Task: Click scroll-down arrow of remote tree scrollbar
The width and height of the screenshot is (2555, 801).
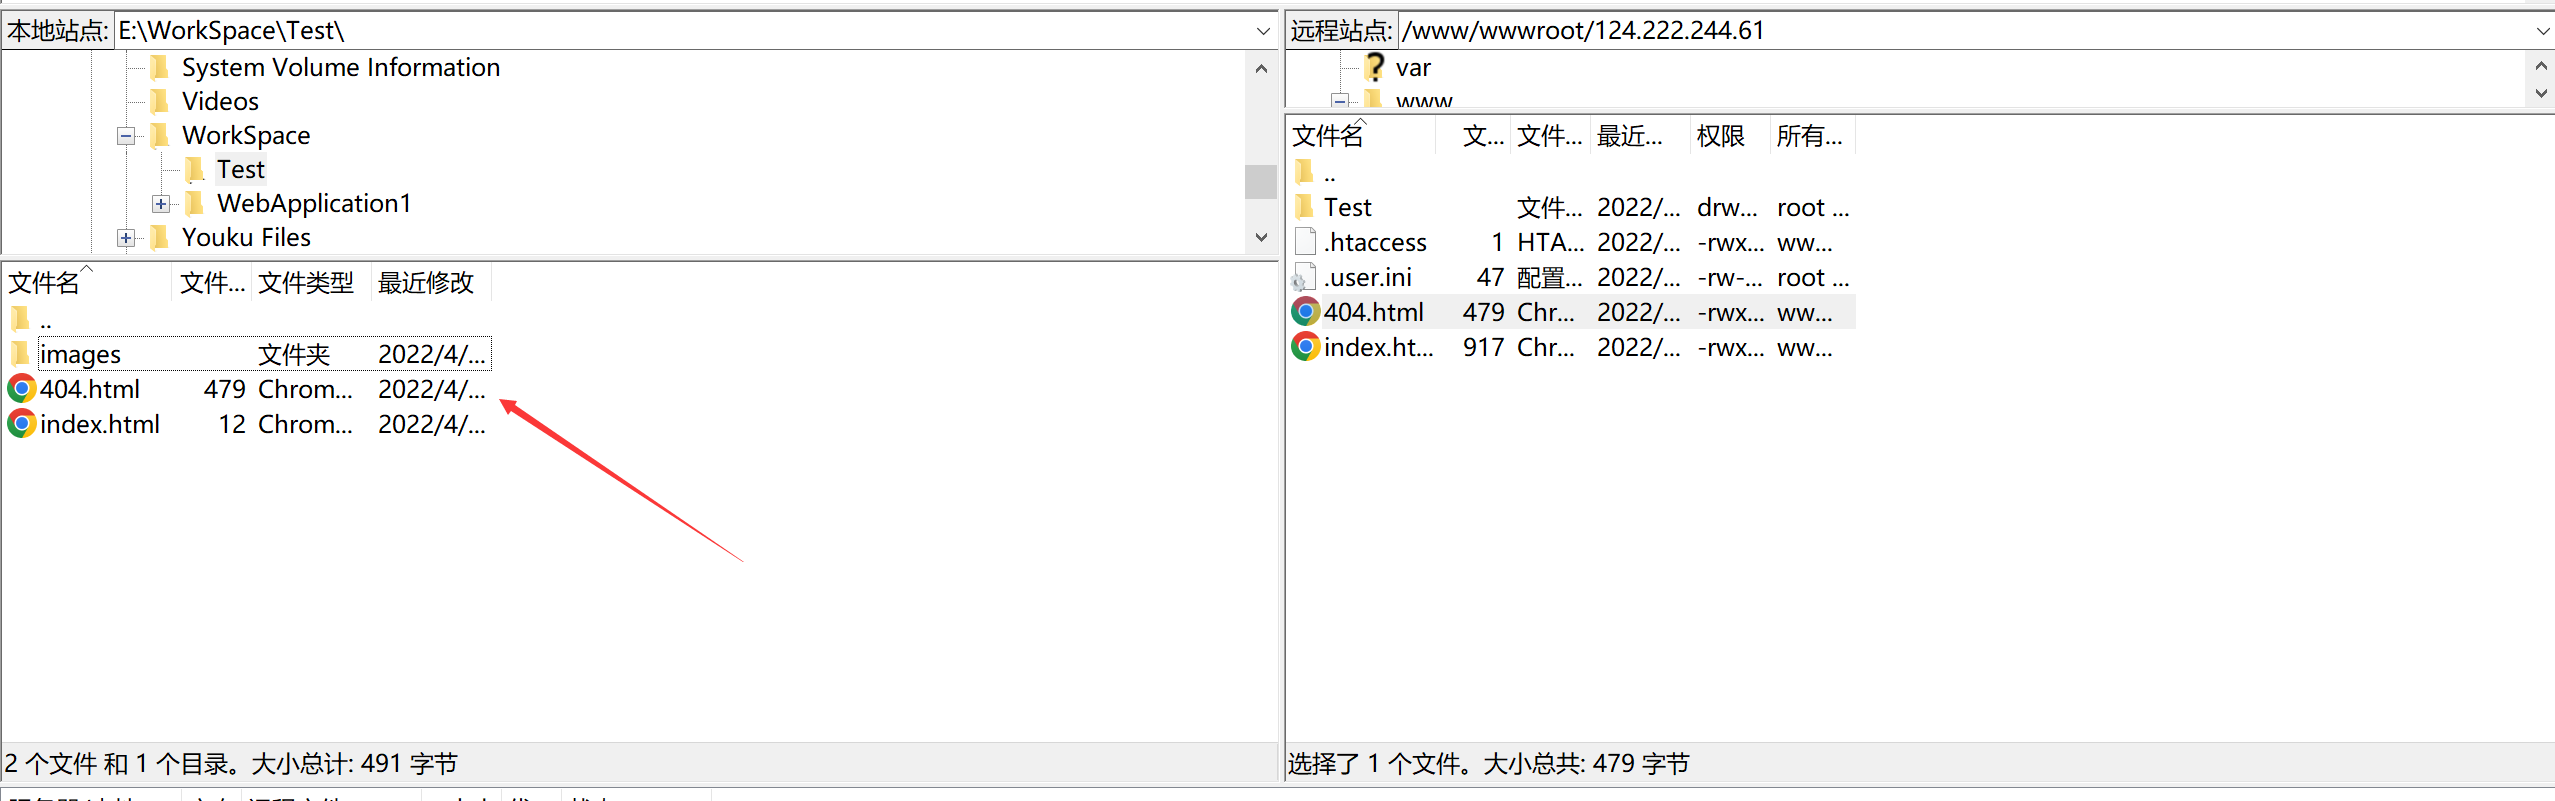Action: coord(2541,93)
